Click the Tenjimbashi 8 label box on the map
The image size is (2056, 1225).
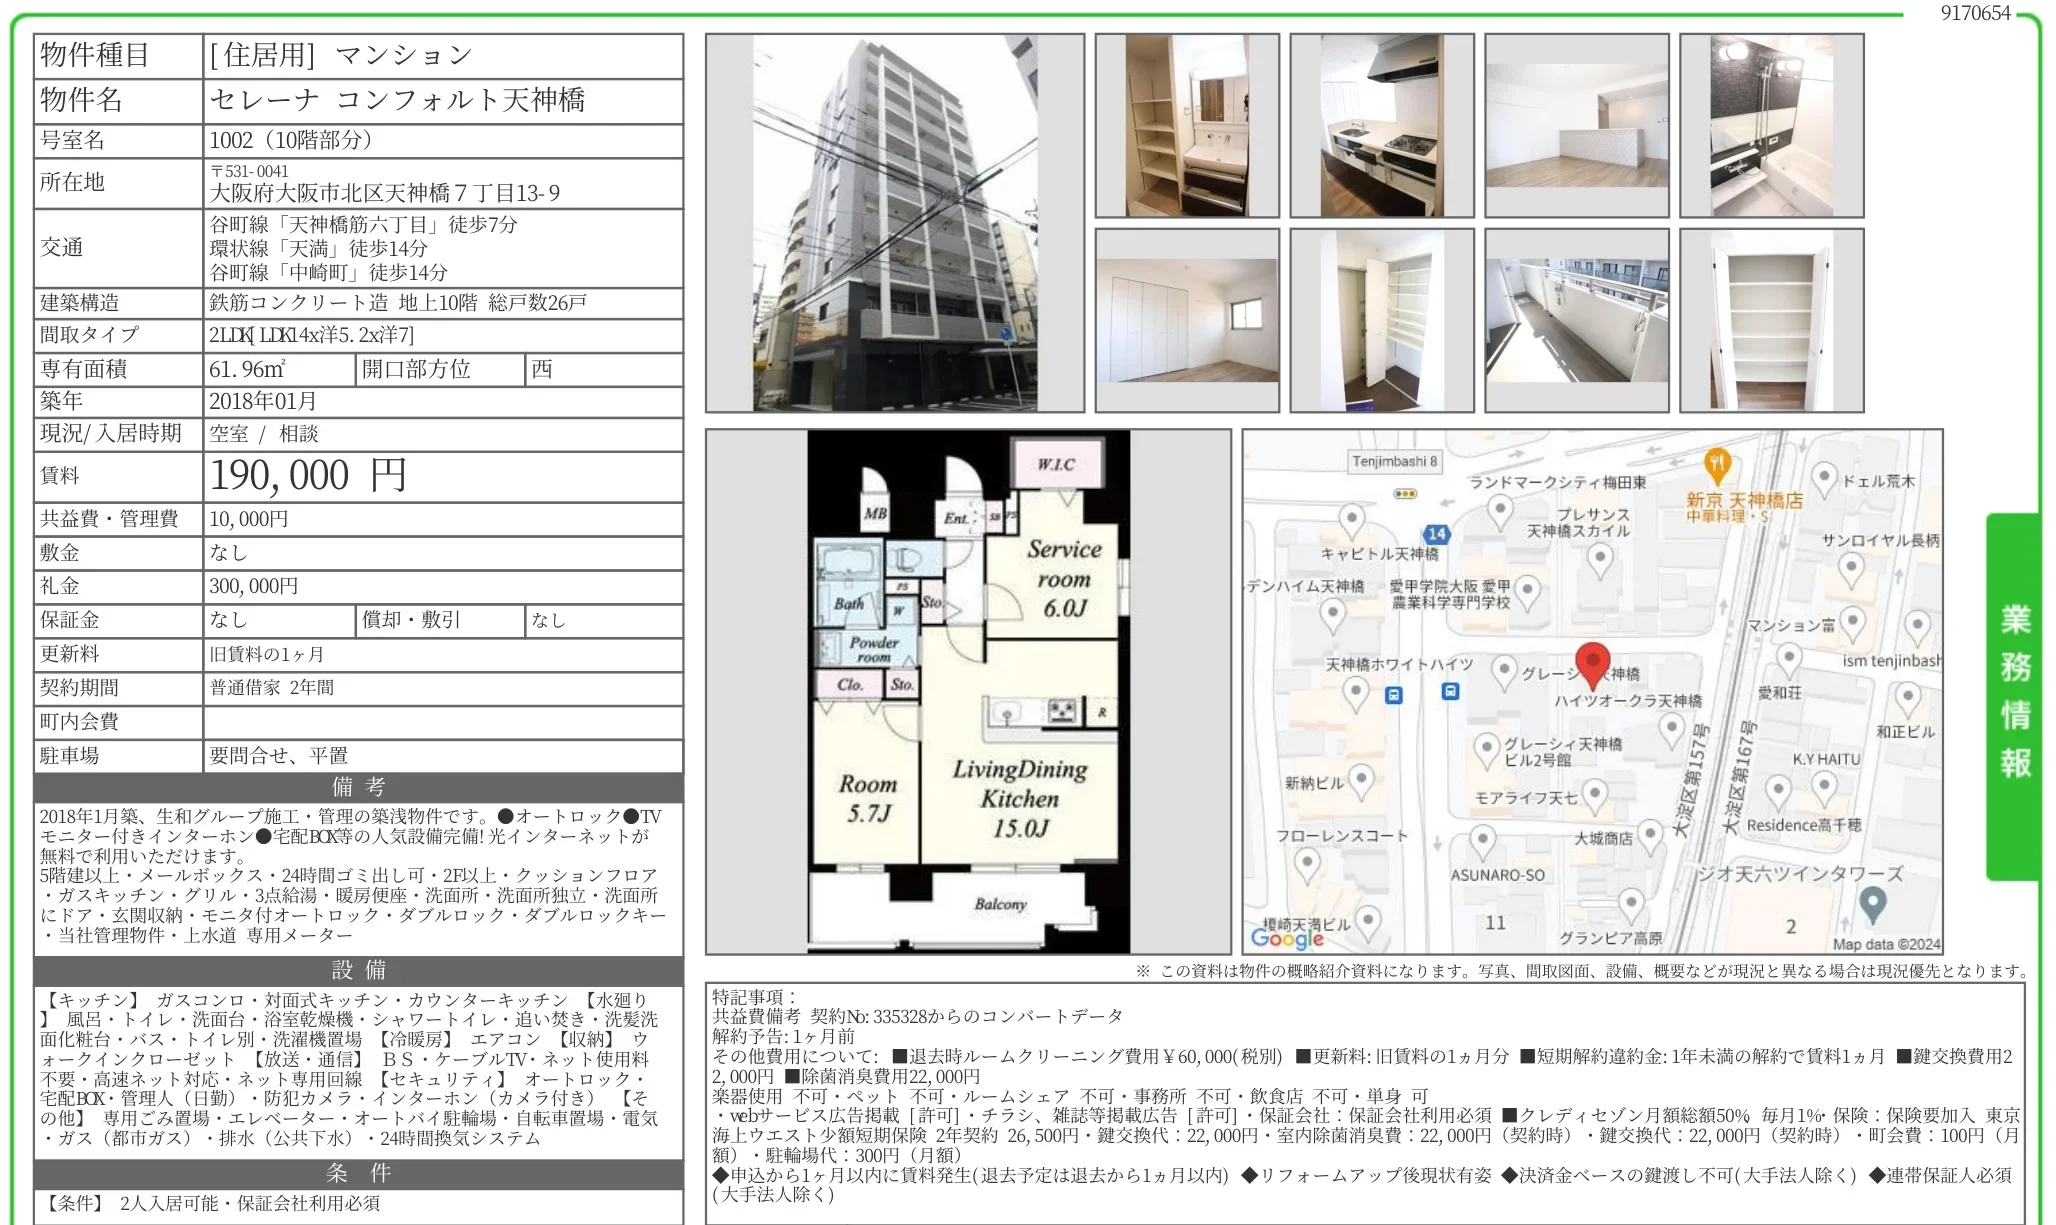click(x=1394, y=461)
